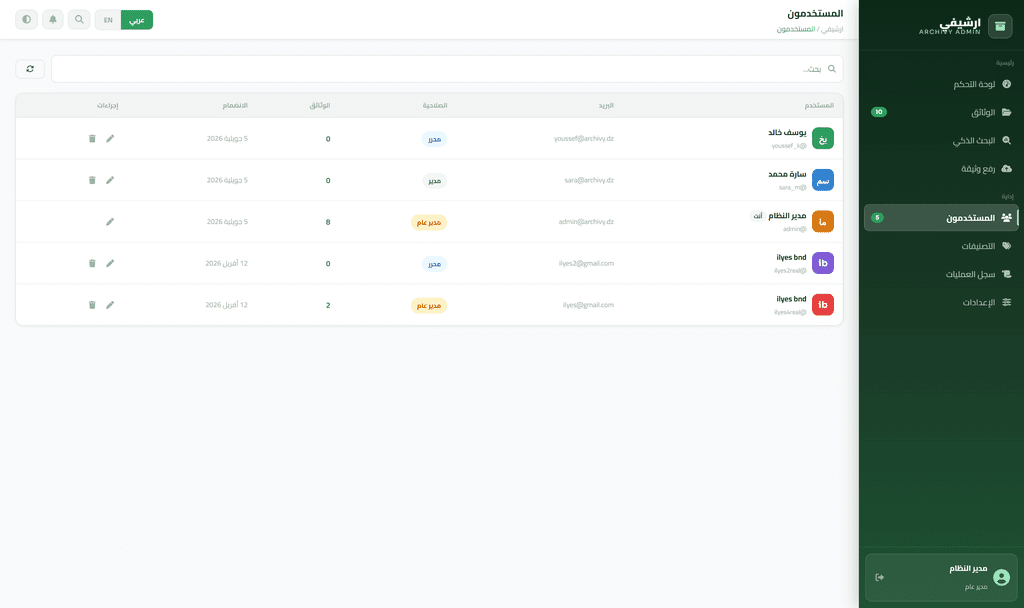
Task: Click the orange avatar of مدير النظام
Action: coord(823,222)
